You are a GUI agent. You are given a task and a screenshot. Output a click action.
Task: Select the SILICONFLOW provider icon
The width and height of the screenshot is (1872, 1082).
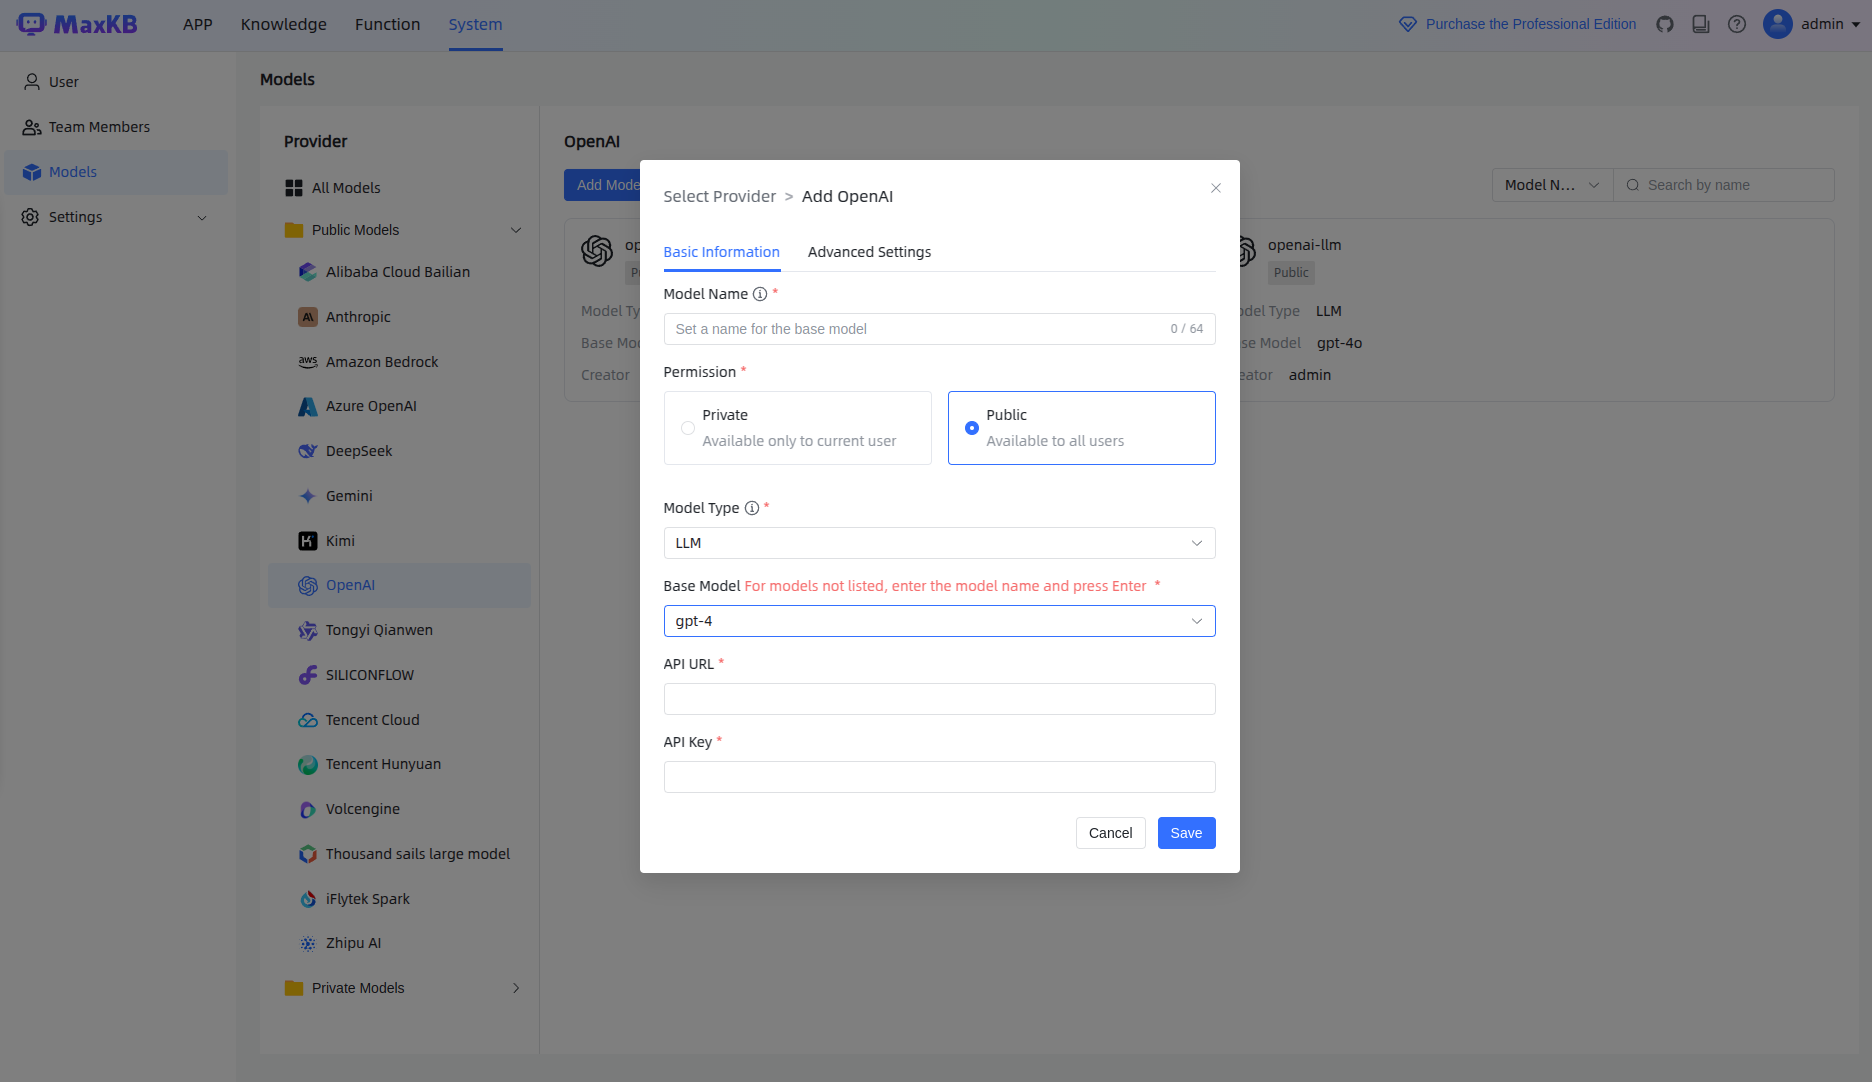pyautogui.click(x=308, y=675)
